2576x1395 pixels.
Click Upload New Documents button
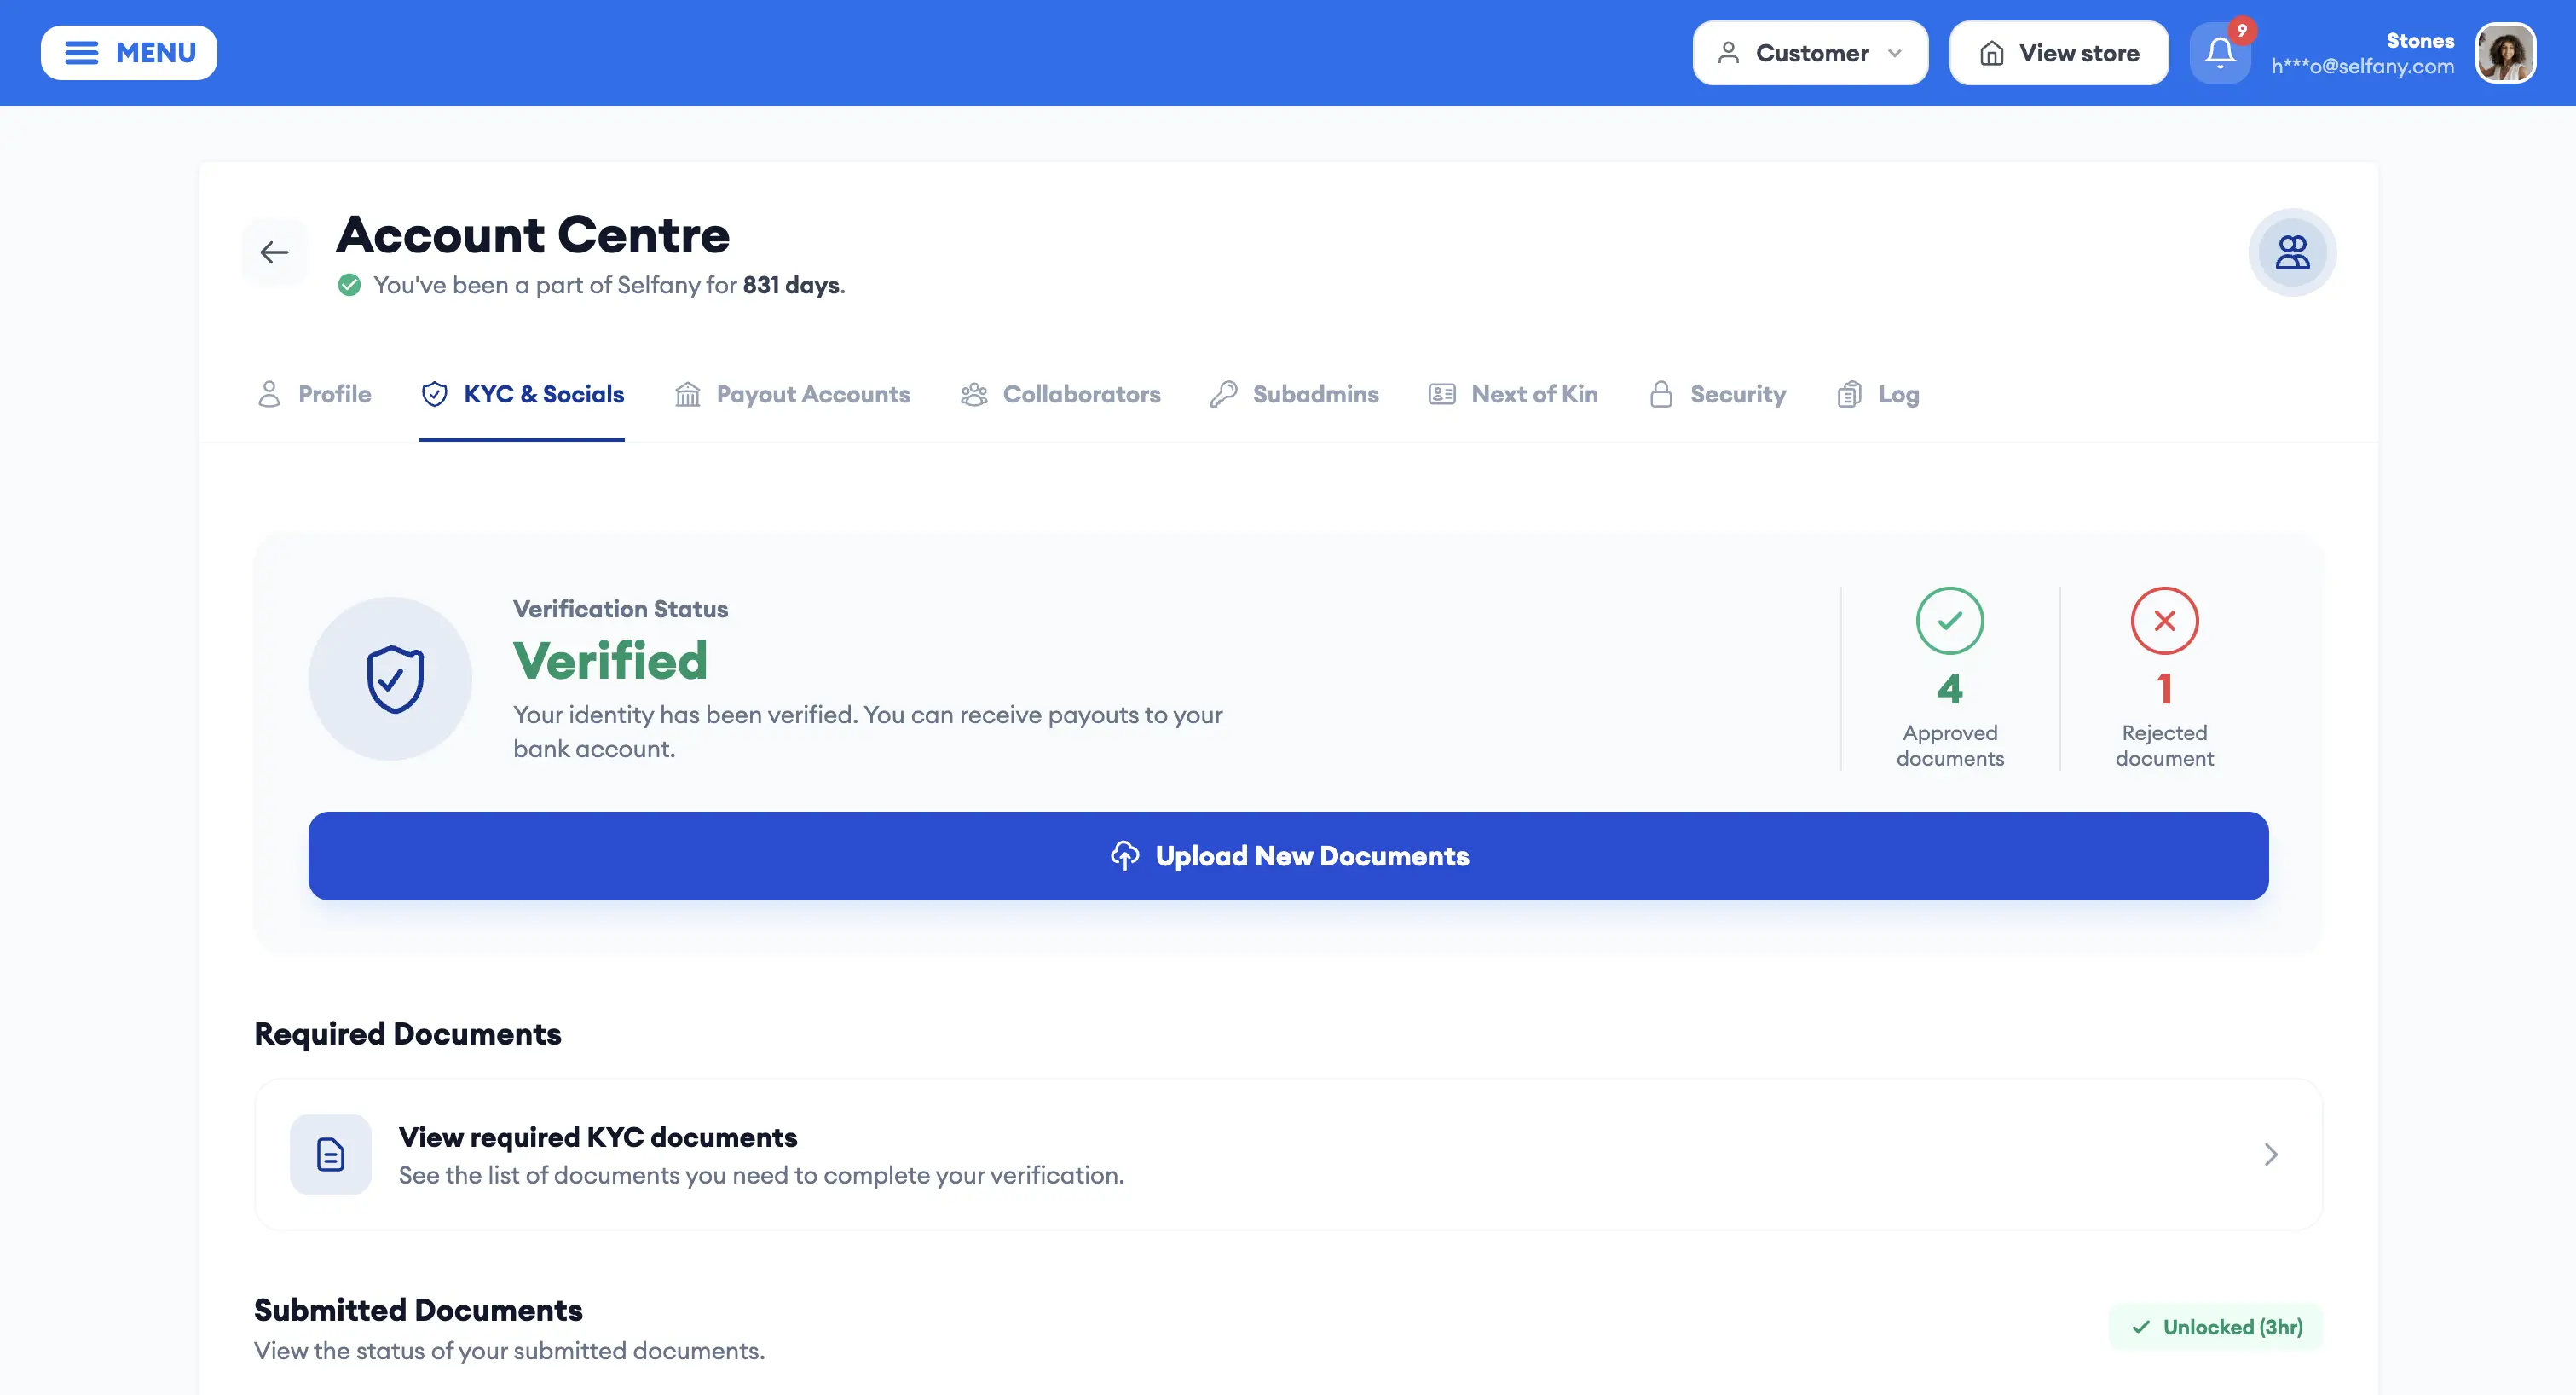[1288, 856]
